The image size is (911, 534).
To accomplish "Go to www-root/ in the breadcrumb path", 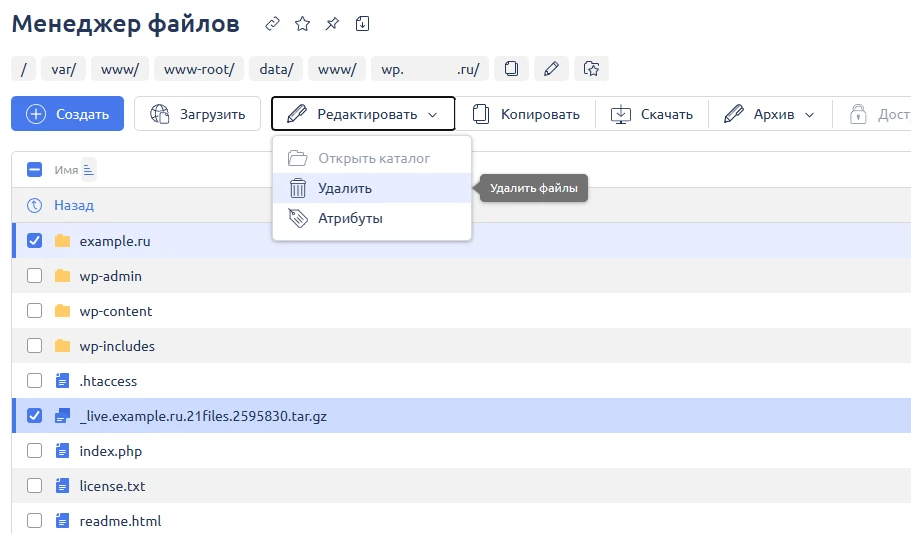I will [x=198, y=69].
